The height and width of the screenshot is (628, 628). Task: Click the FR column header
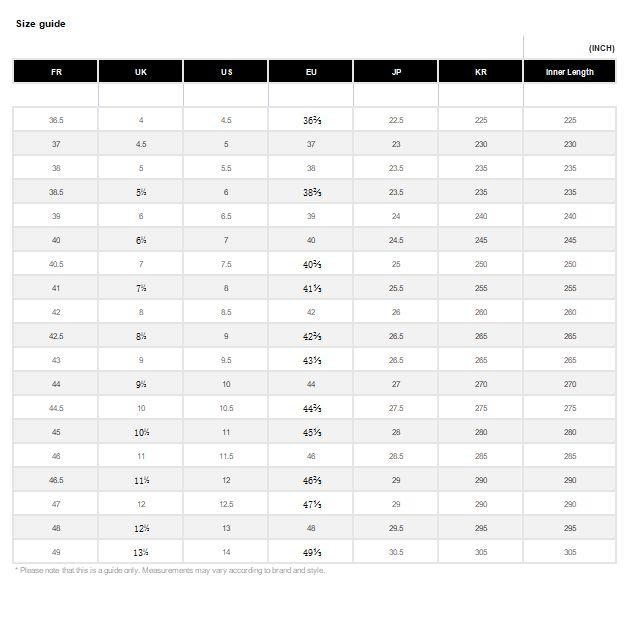(x=56, y=72)
